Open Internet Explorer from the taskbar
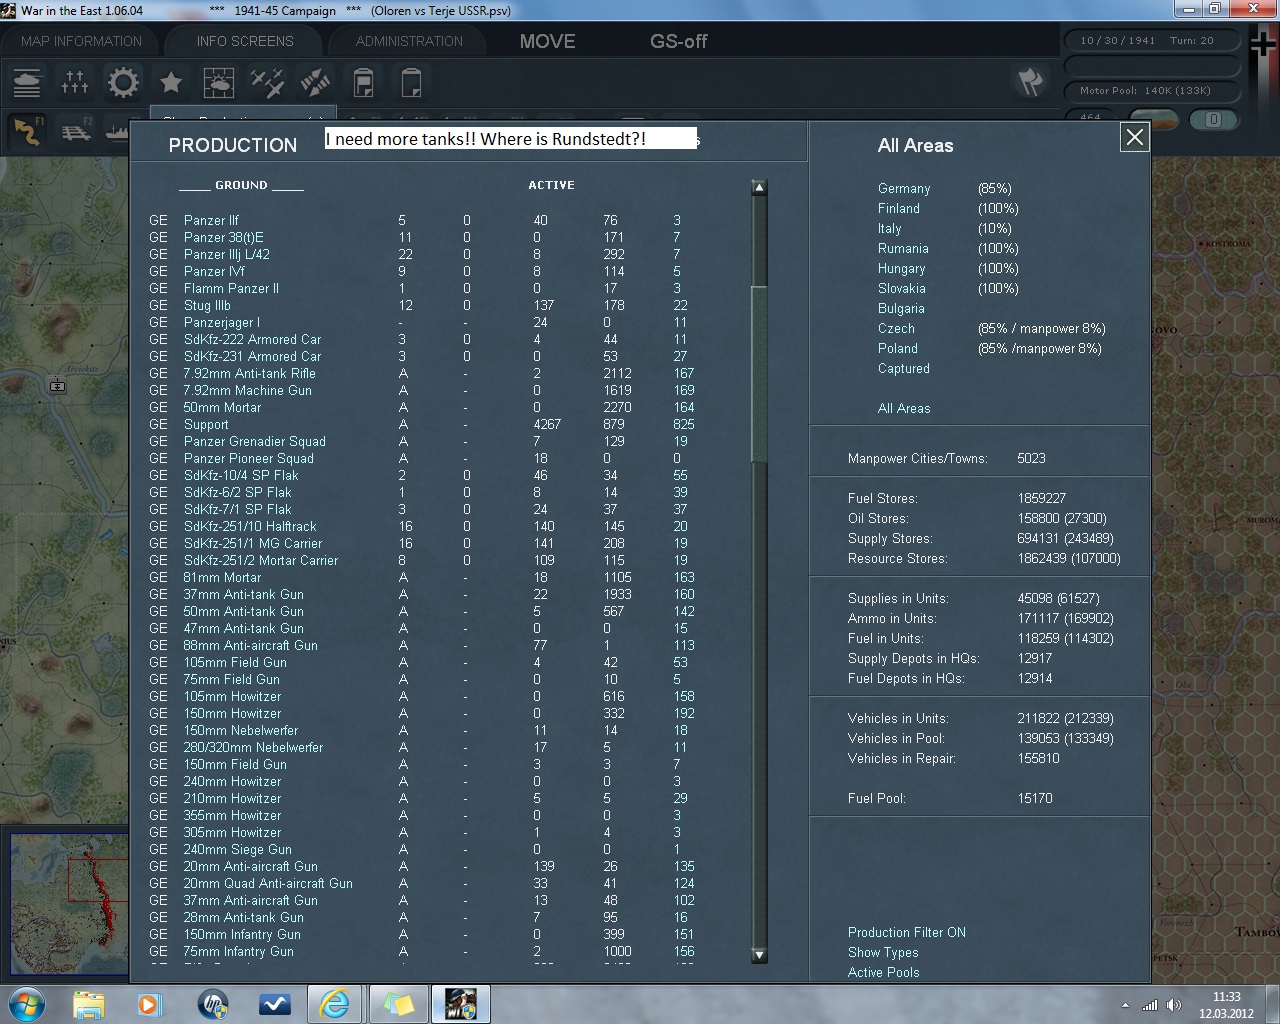 [335, 1004]
